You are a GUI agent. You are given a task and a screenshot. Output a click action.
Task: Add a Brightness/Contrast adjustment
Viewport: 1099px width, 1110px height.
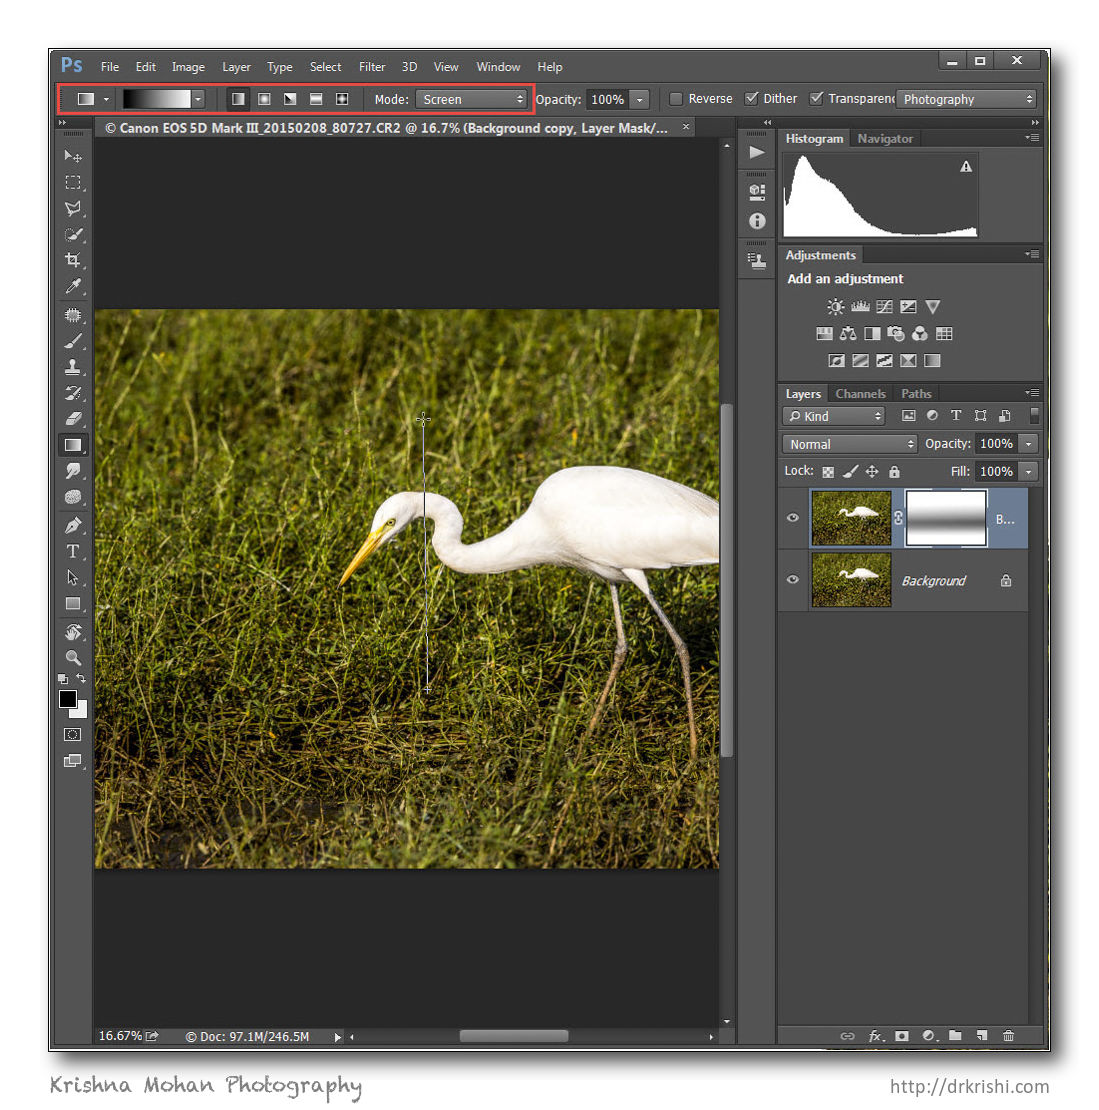835,307
